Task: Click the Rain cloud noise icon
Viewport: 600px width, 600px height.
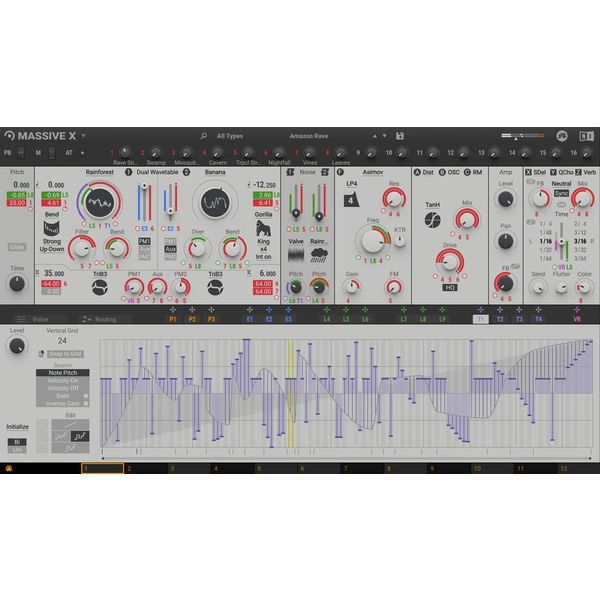Action: (x=319, y=254)
